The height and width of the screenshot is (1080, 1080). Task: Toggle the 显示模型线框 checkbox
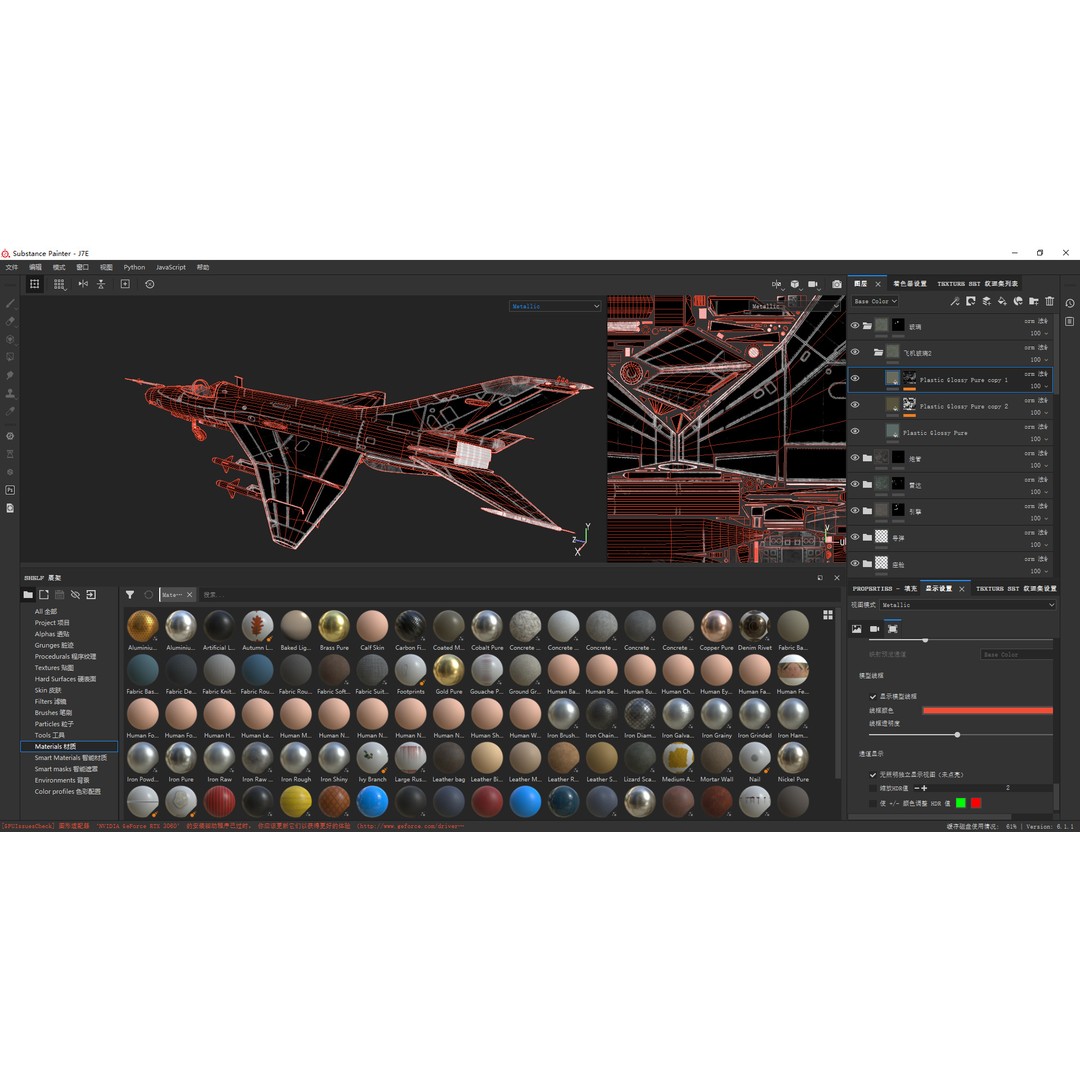(873, 696)
